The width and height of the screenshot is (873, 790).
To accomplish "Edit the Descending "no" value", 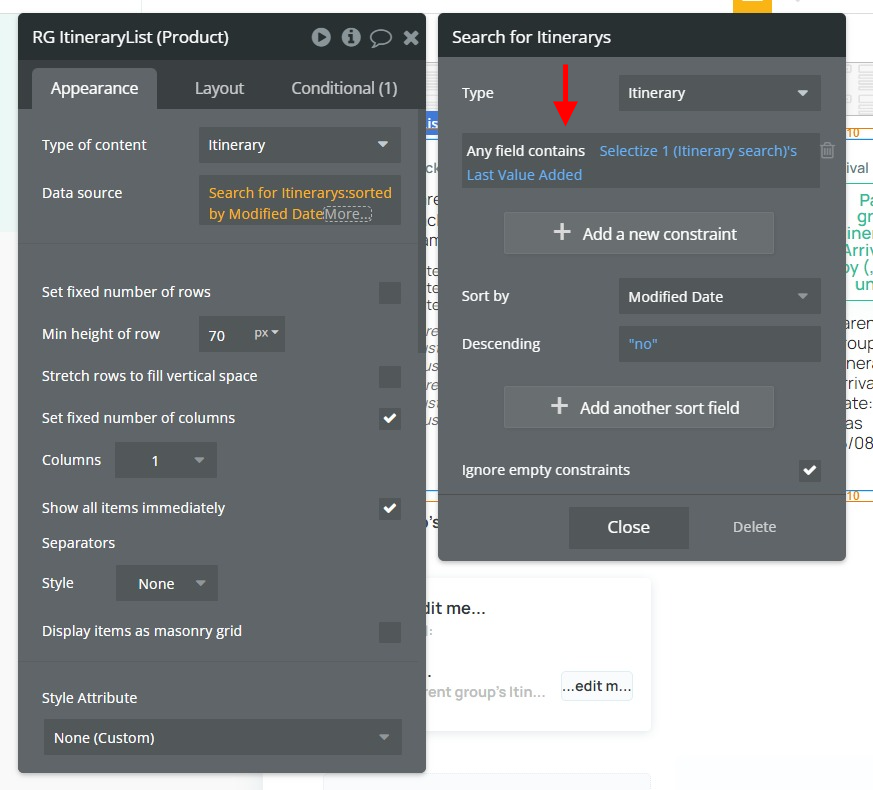I will tap(719, 344).
